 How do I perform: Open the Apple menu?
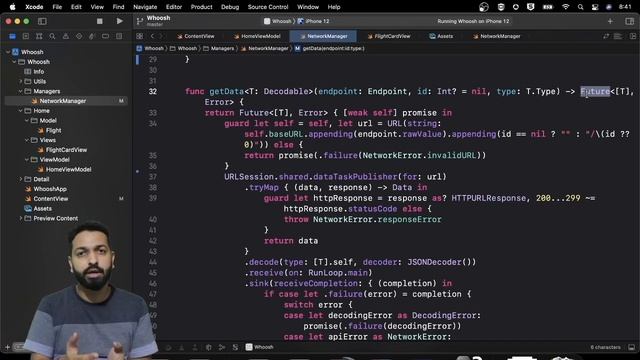pyautogui.click(x=12, y=7)
